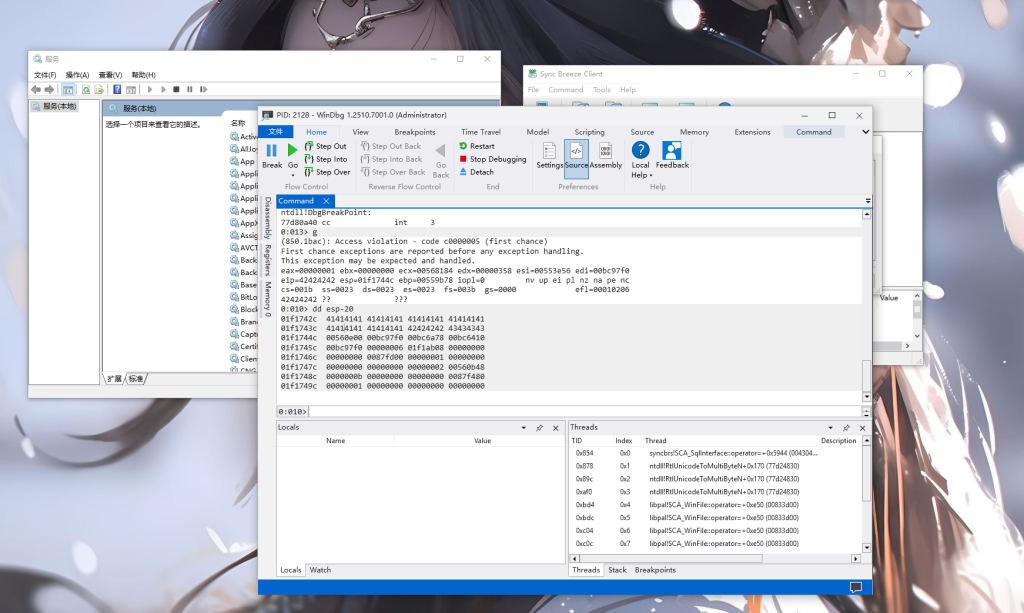Viewport: 1024px width, 613px height.
Task: Click the Break pause icon
Action: (271, 150)
